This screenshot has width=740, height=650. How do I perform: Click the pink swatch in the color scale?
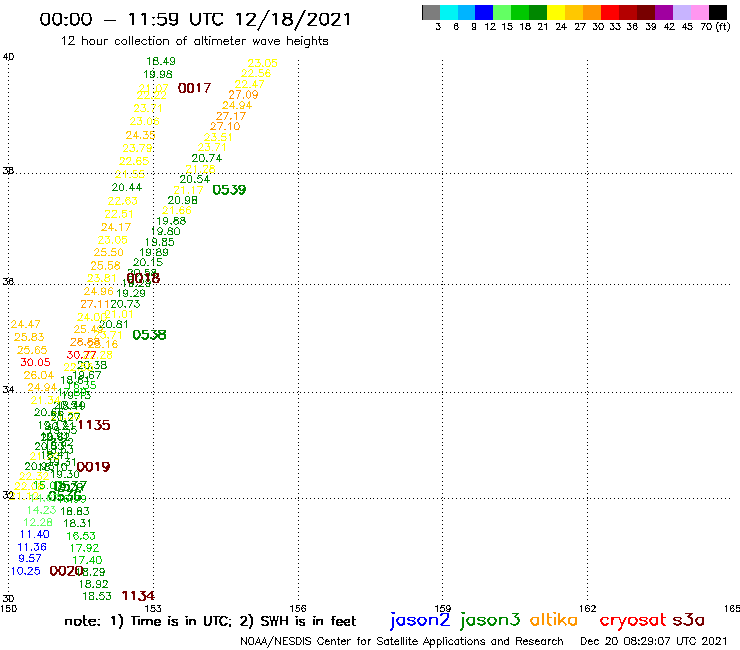click(700, 13)
